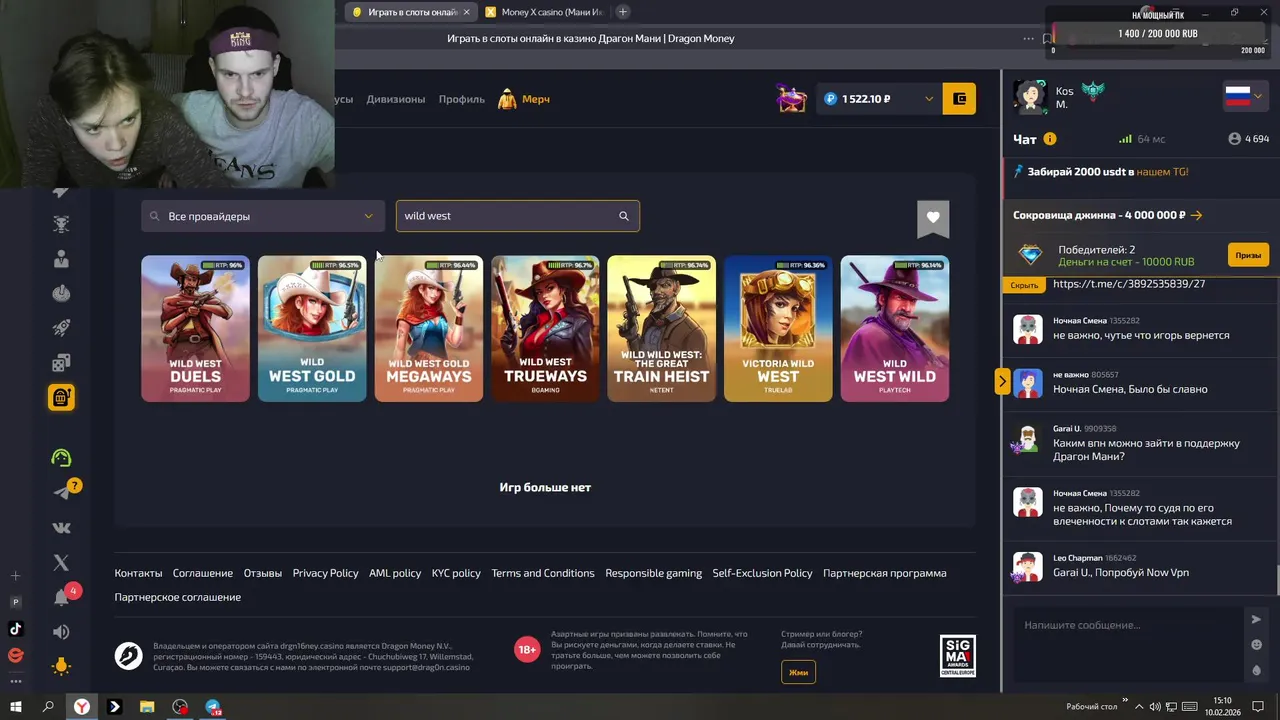Click the Призы button
The width and height of the screenshot is (1280, 720).
tap(1248, 255)
